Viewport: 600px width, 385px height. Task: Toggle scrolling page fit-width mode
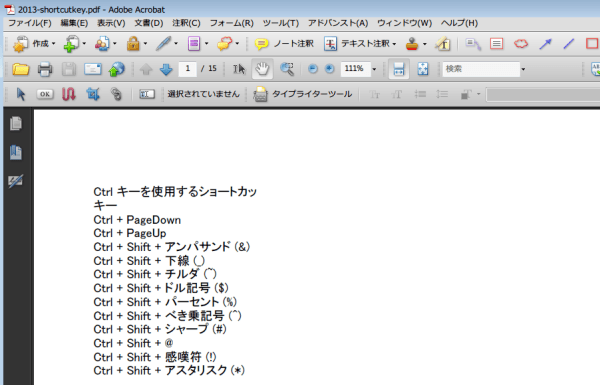click(399, 69)
